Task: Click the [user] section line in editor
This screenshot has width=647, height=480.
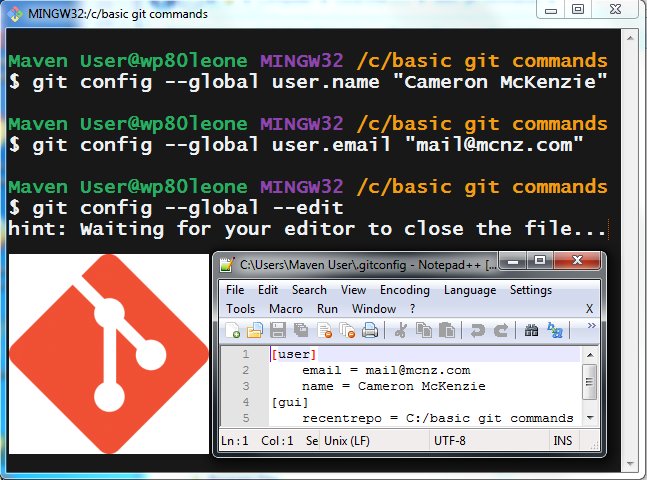Action: 294,354
